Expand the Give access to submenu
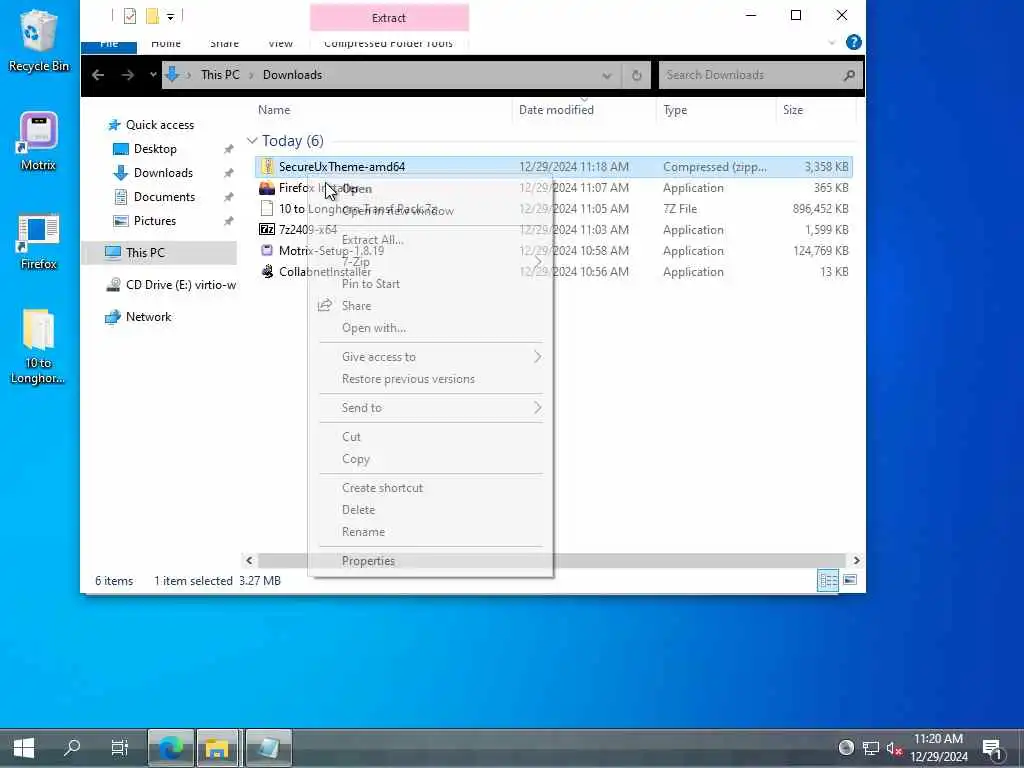This screenshot has height=768, width=1024. point(431,357)
